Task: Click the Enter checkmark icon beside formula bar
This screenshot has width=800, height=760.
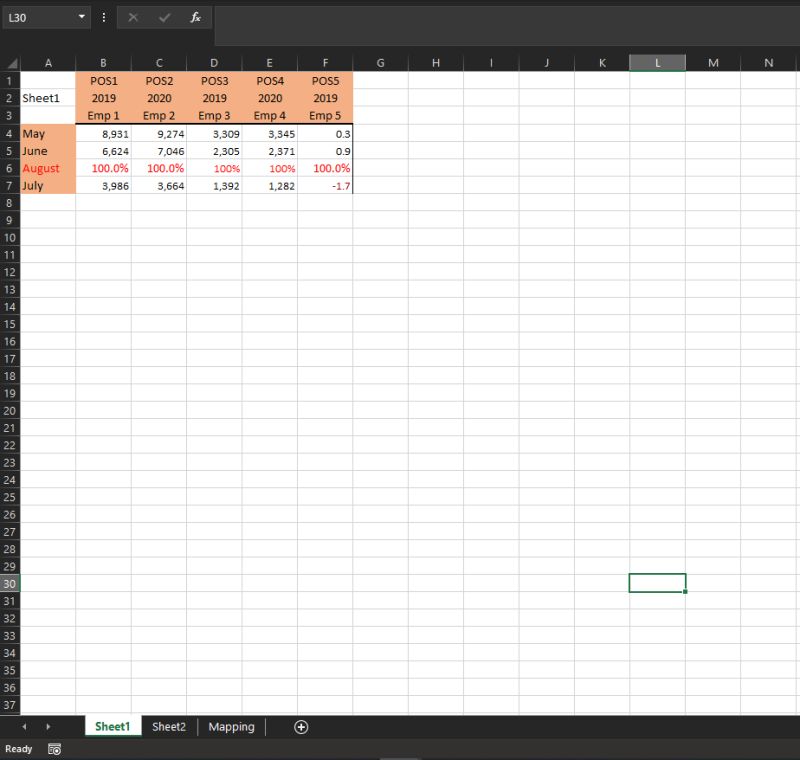Action: coord(165,17)
